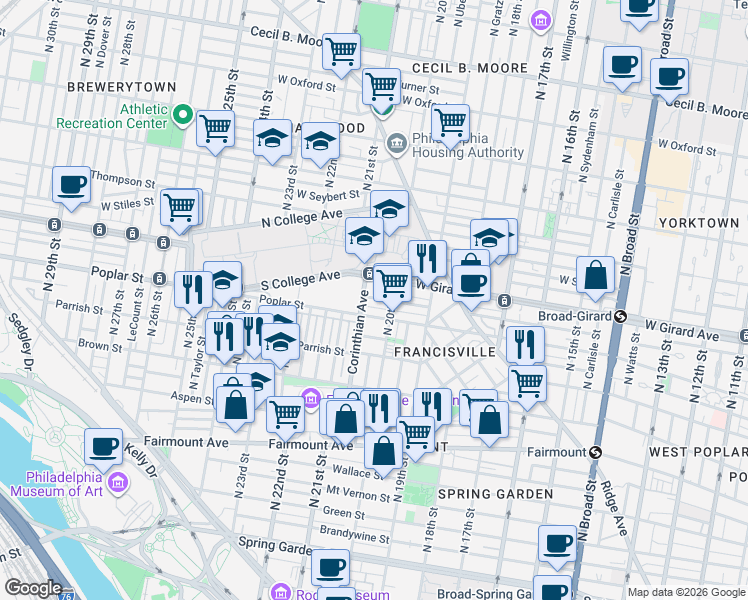This screenshot has width=748, height=600.
Task: Click the YORKTOWN neighborhood label
Action: click(699, 223)
